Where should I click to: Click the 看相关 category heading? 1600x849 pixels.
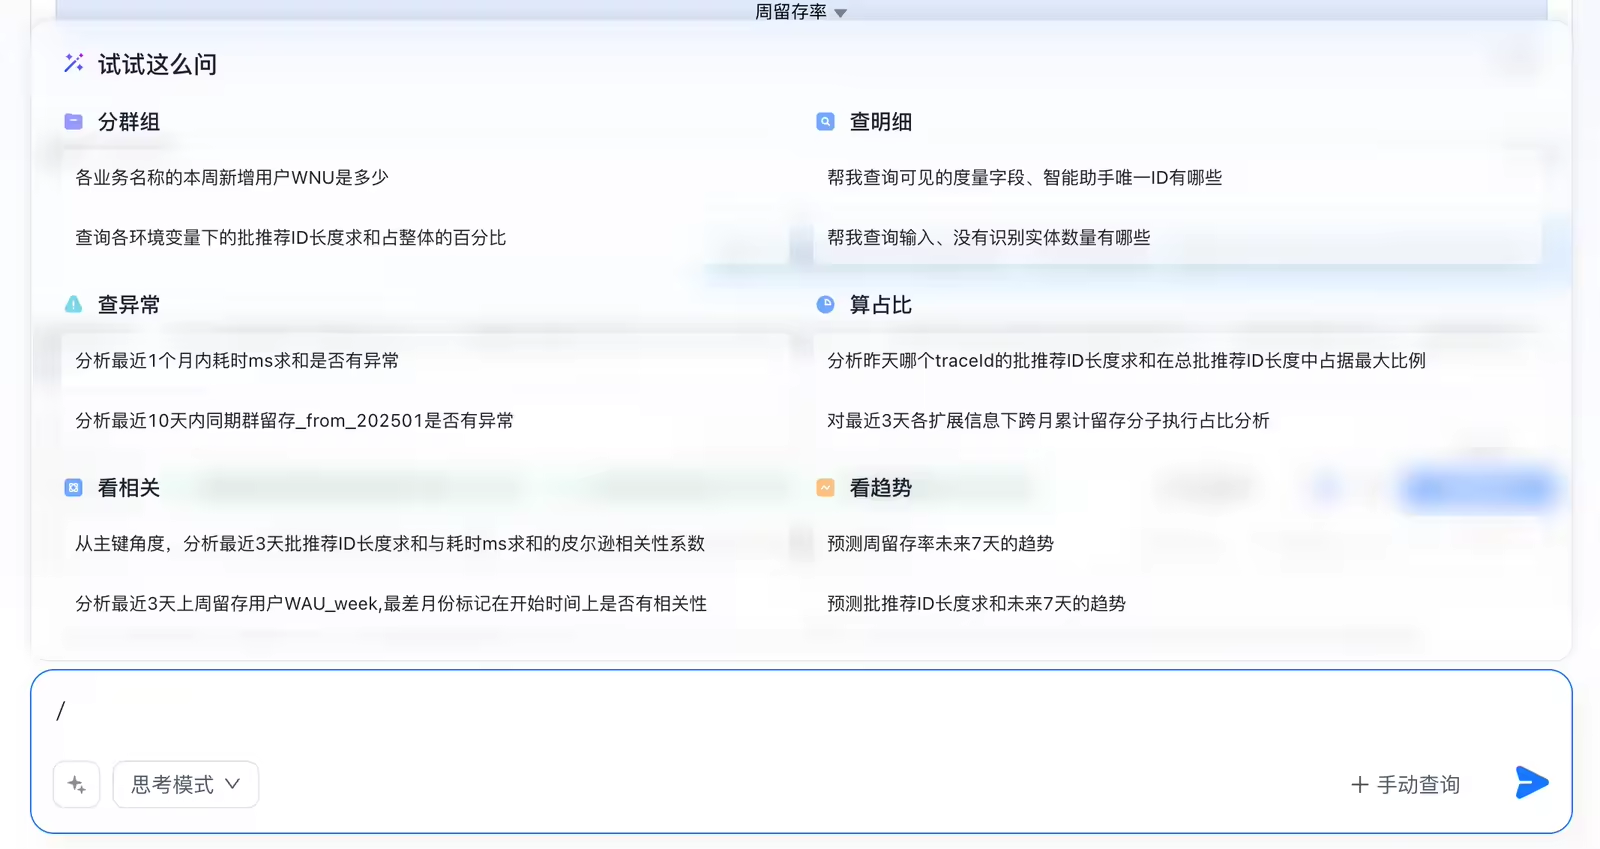click(129, 488)
